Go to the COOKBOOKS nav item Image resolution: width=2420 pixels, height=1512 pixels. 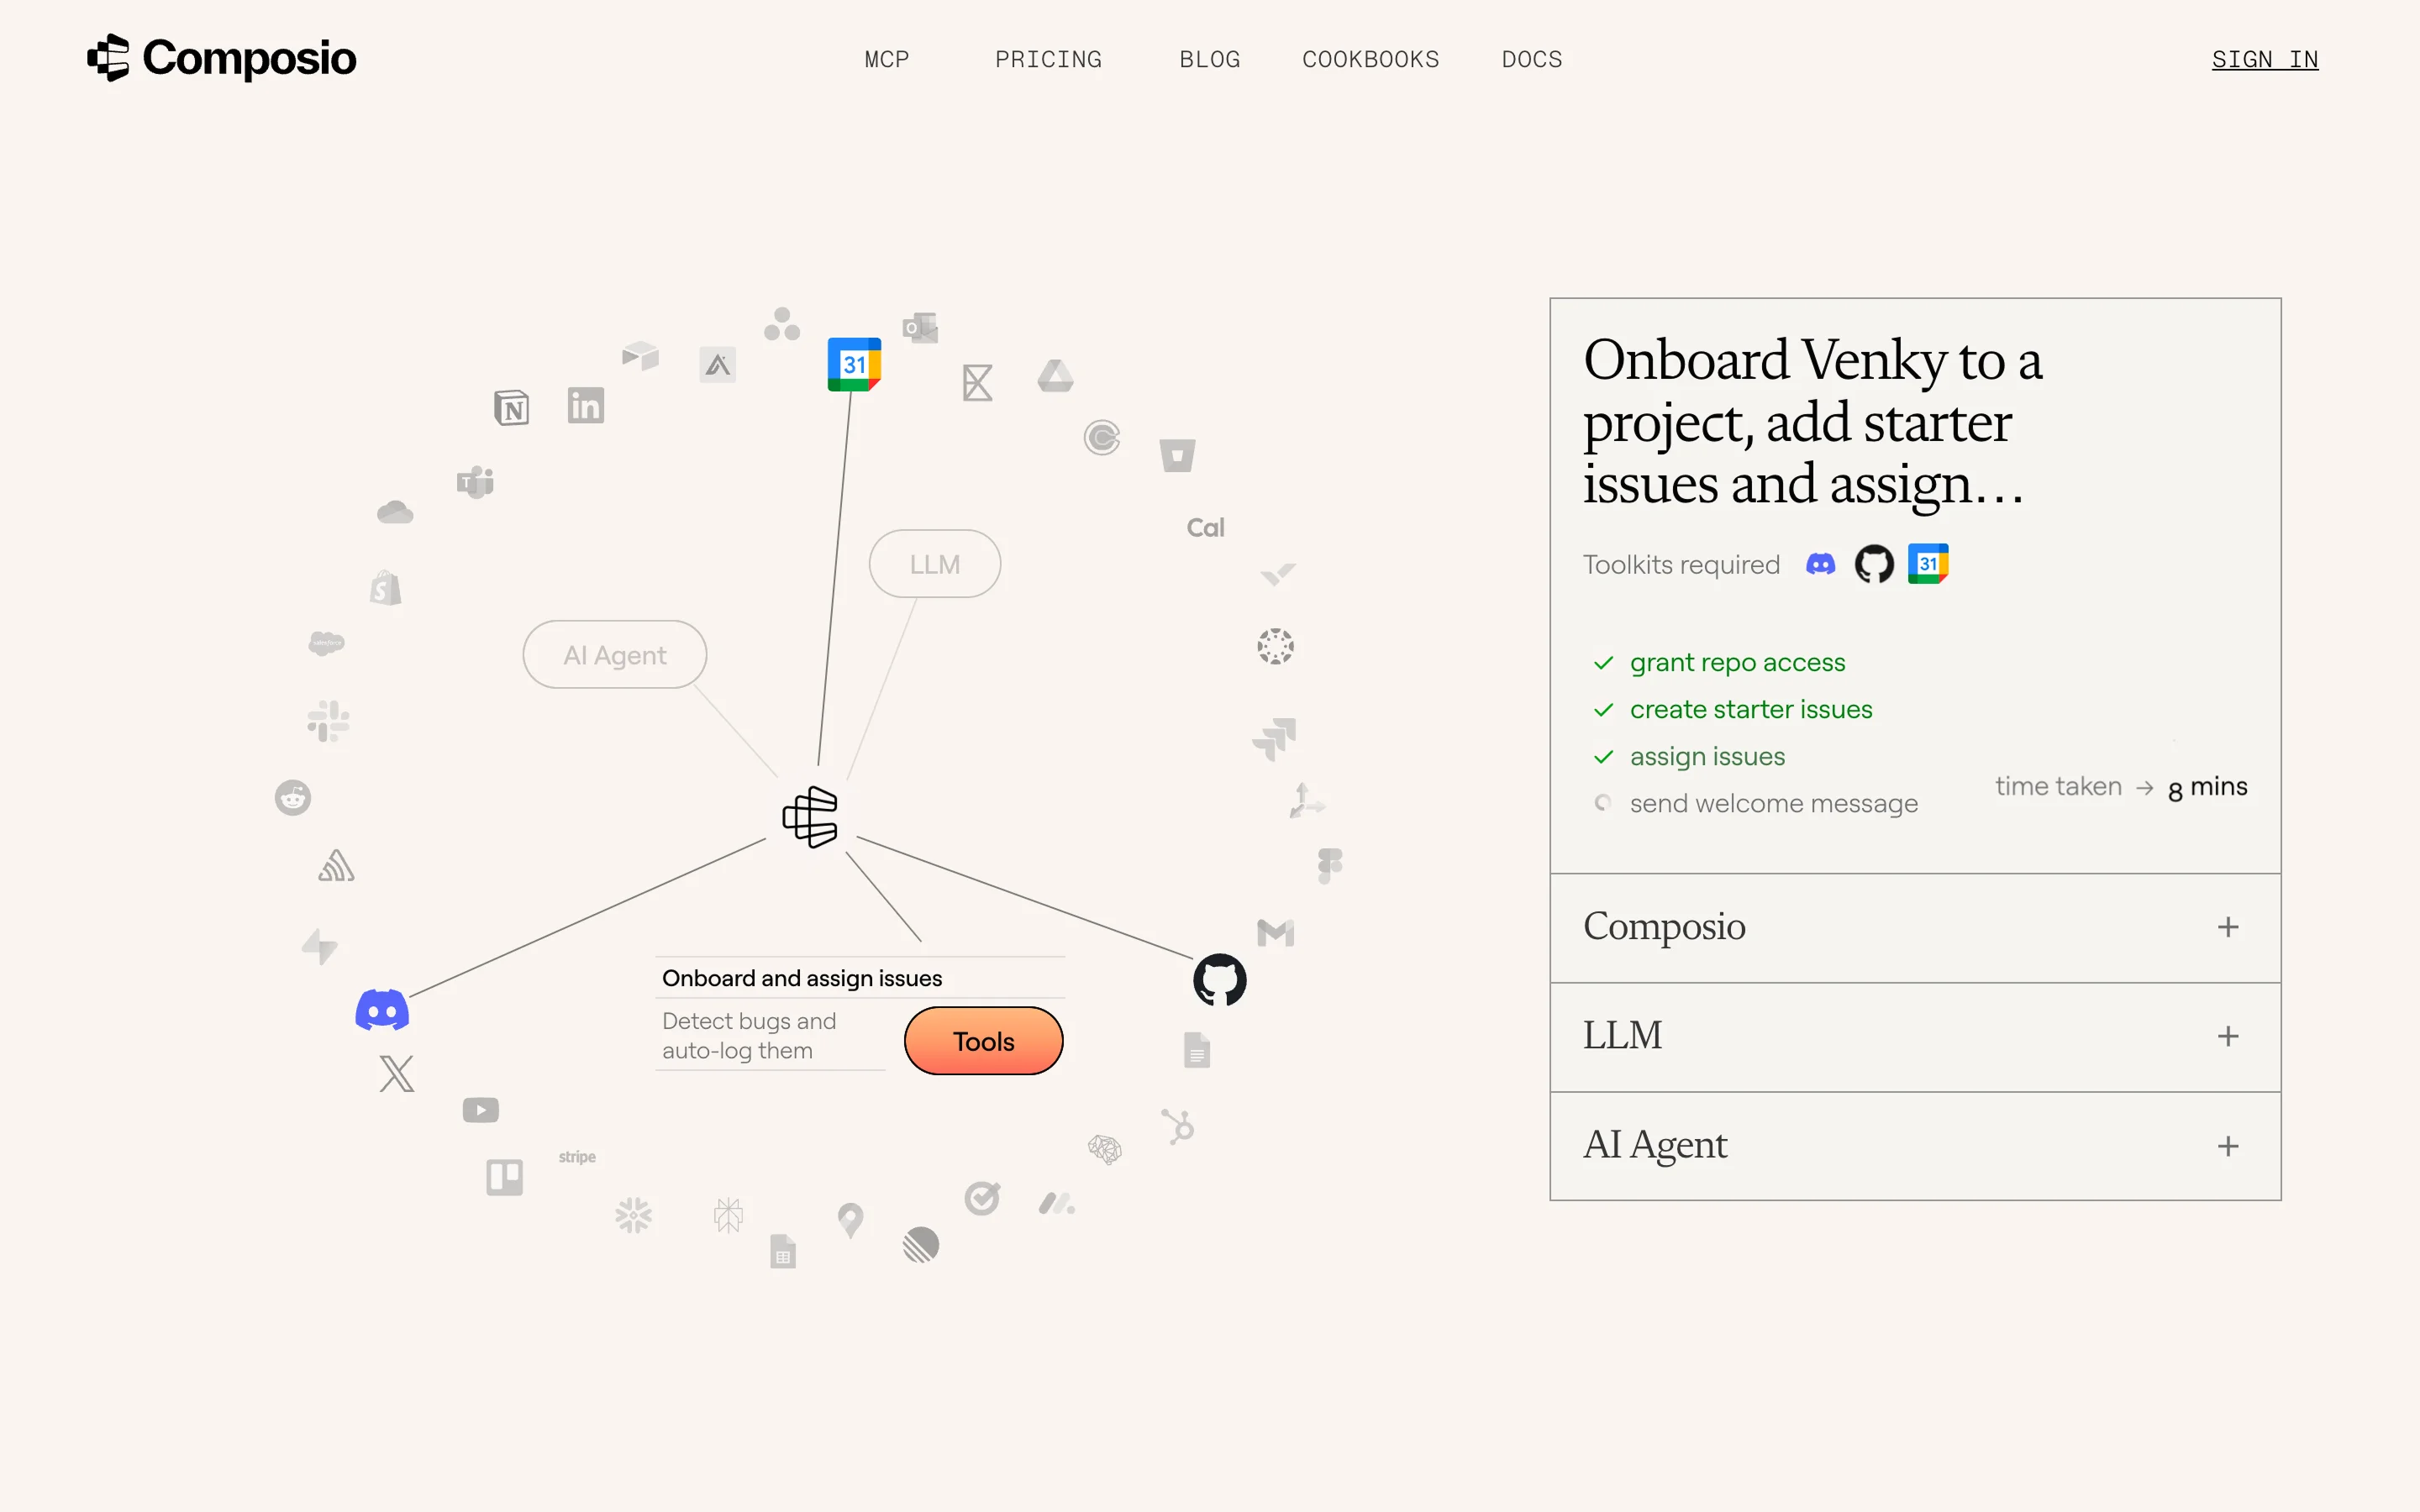pos(1370,60)
